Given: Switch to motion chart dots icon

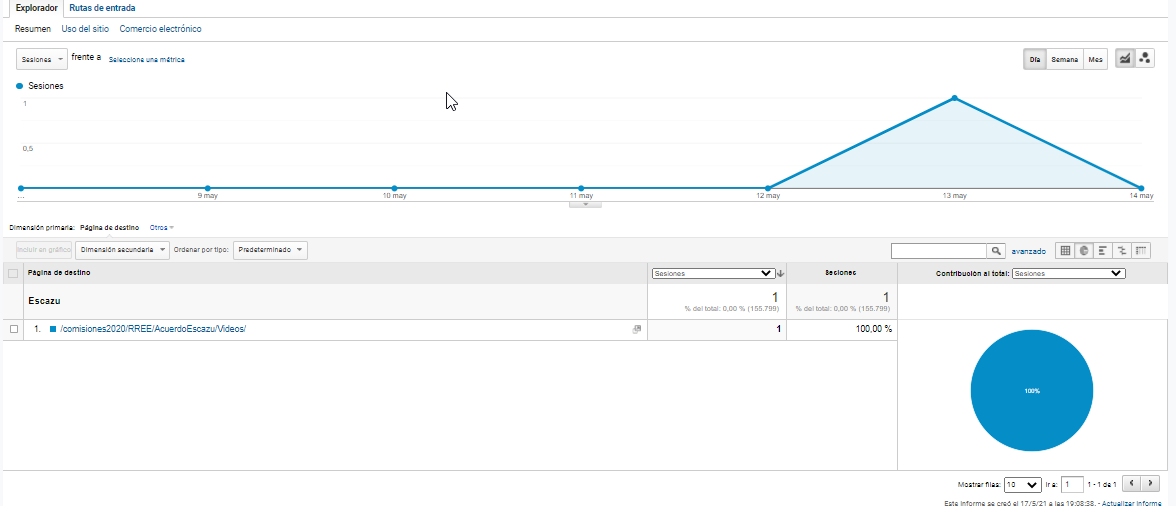Looking at the screenshot, I should (x=1144, y=58).
